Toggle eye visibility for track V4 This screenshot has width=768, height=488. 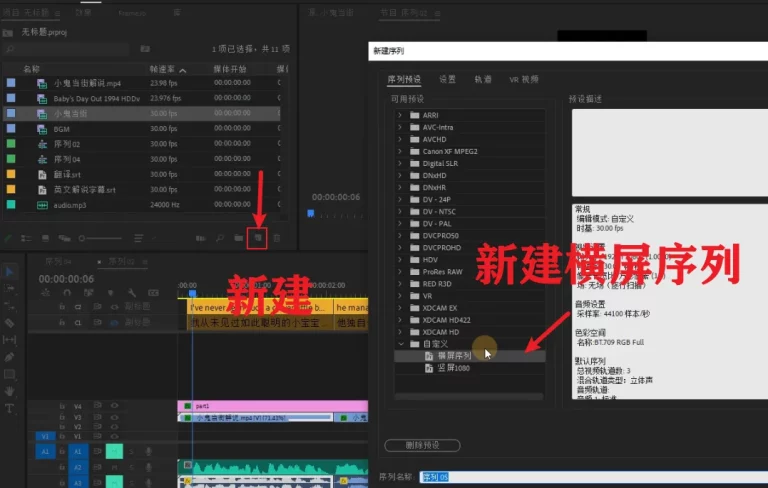click(x=113, y=406)
